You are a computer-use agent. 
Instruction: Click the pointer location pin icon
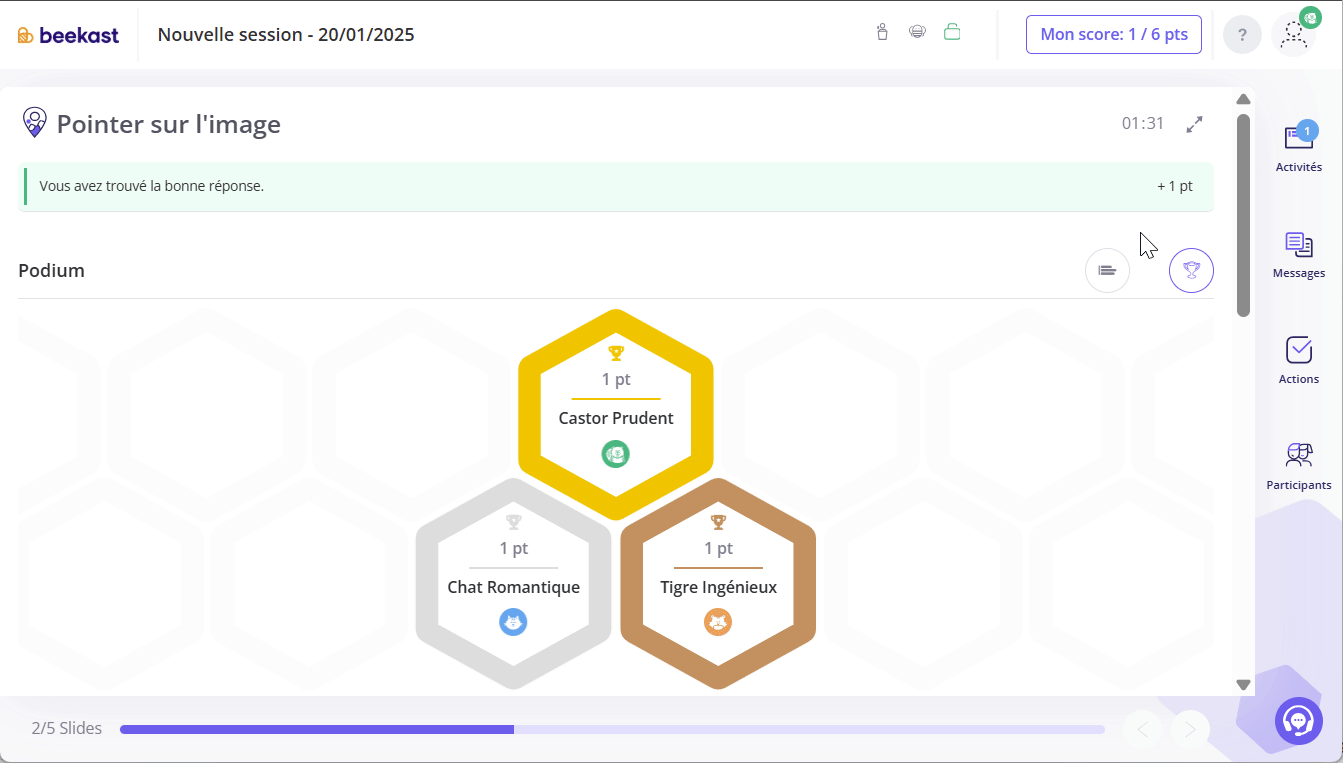tap(35, 123)
